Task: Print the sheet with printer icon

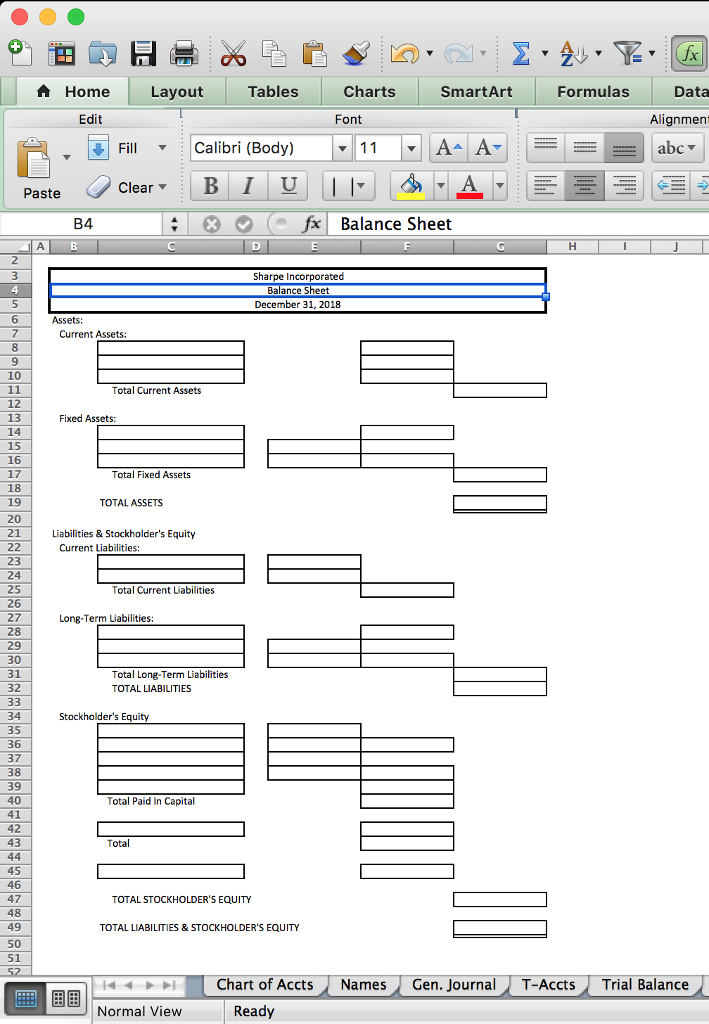Action: point(184,54)
